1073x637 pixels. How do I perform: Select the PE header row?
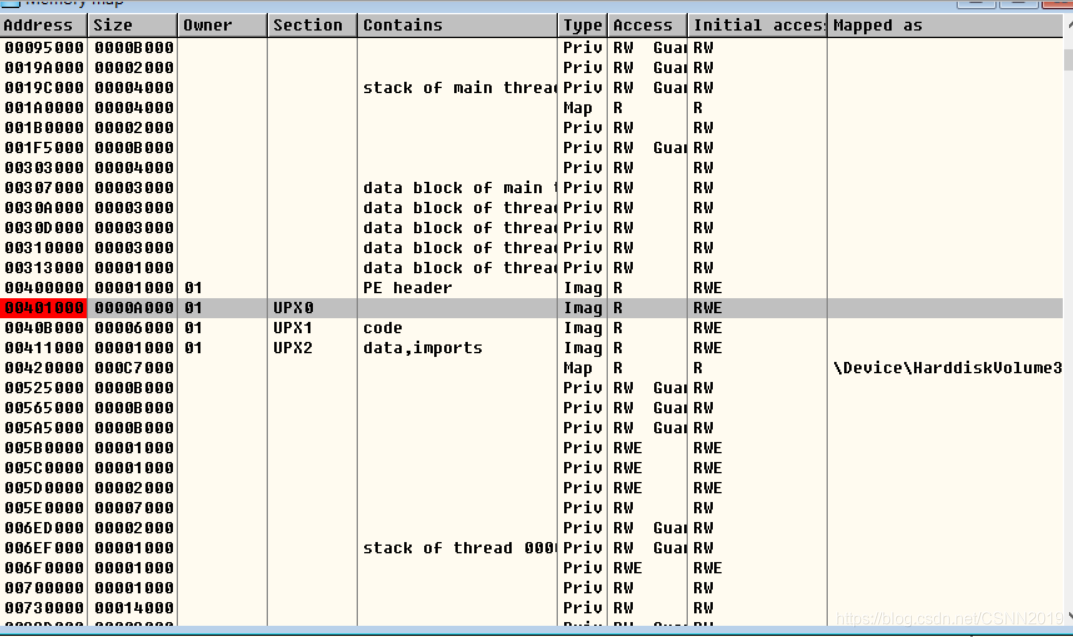point(532,288)
